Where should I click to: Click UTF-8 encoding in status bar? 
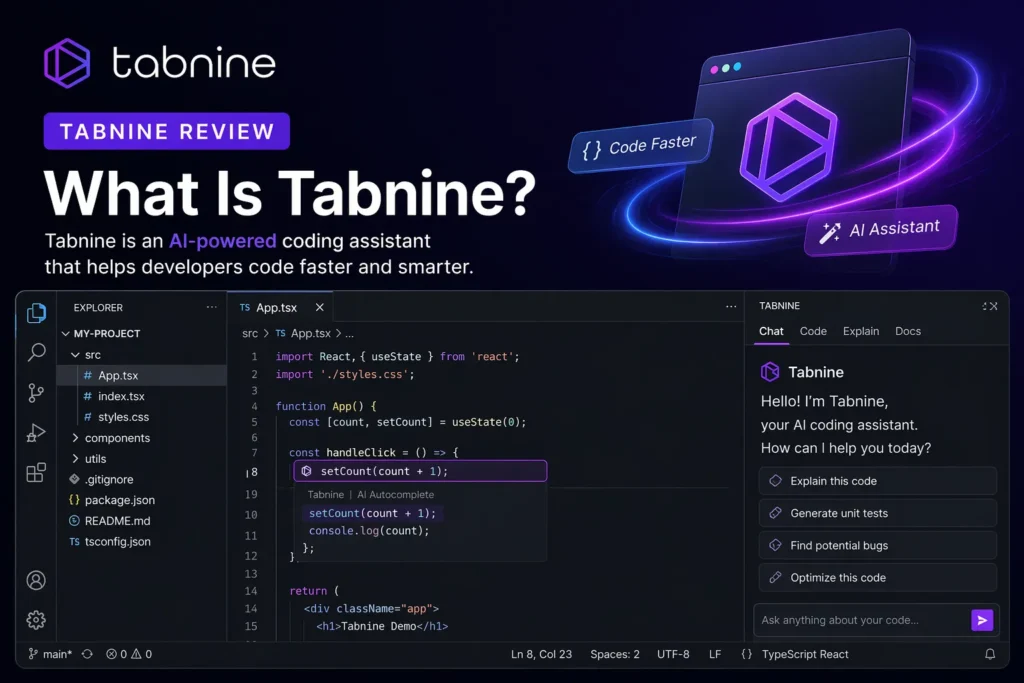(673, 654)
